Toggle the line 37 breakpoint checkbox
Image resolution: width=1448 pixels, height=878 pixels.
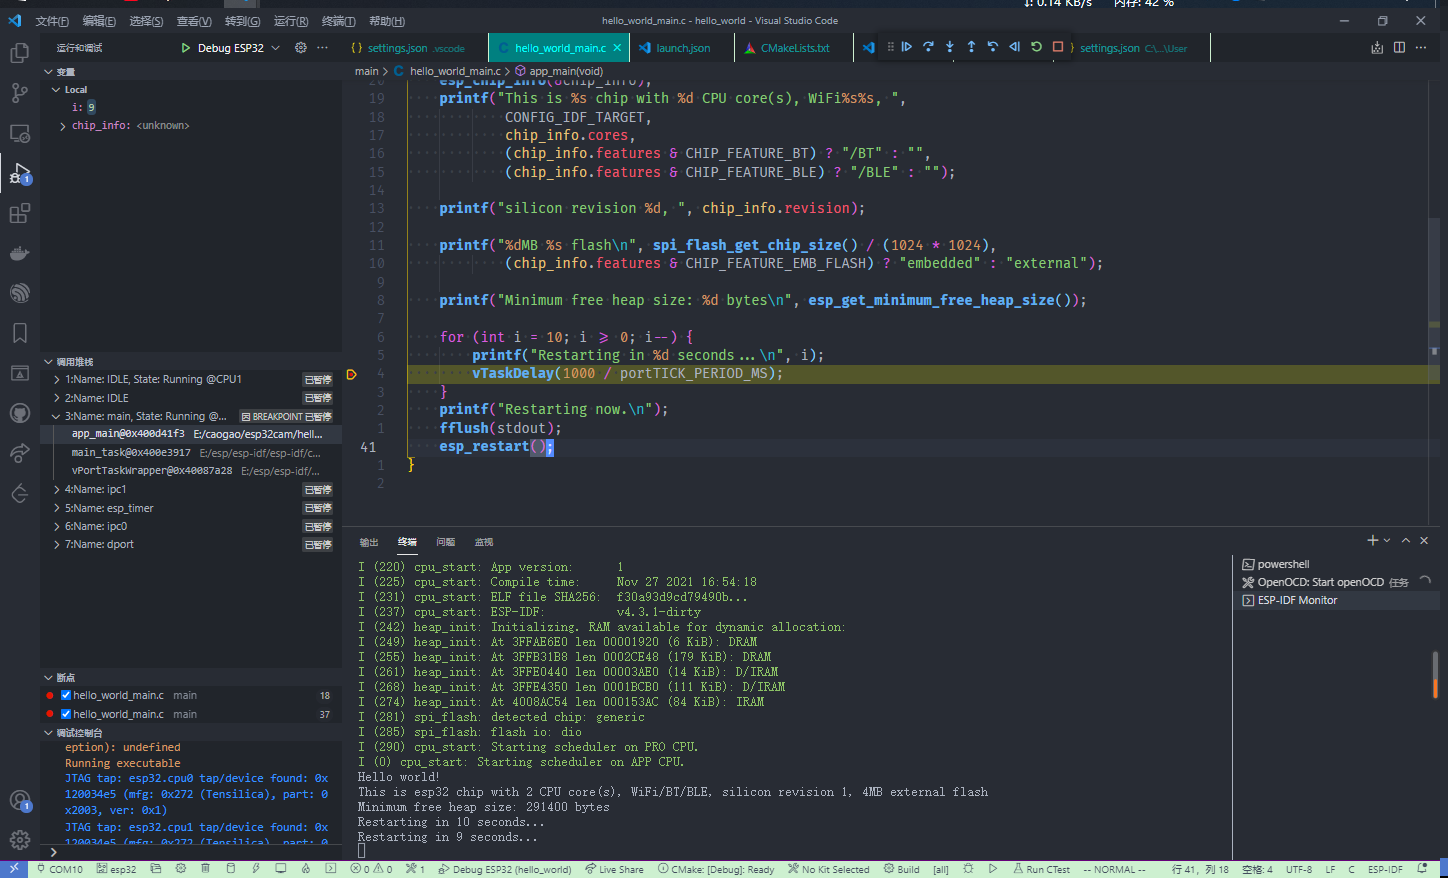coord(66,714)
